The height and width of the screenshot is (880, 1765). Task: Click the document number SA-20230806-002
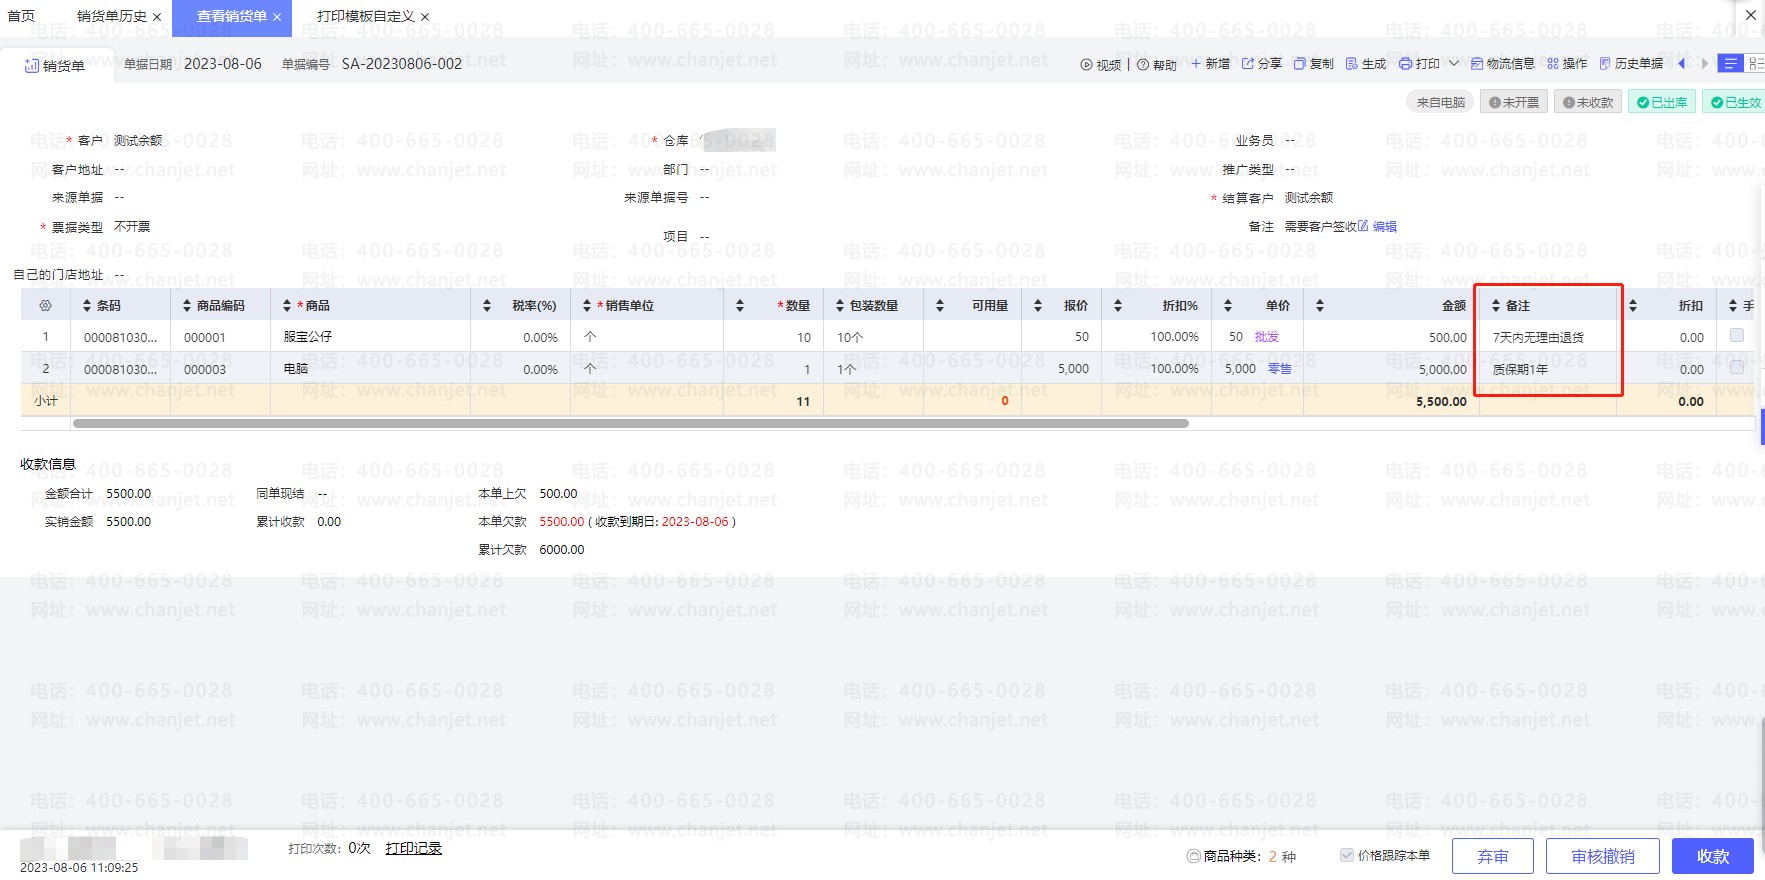coord(402,64)
